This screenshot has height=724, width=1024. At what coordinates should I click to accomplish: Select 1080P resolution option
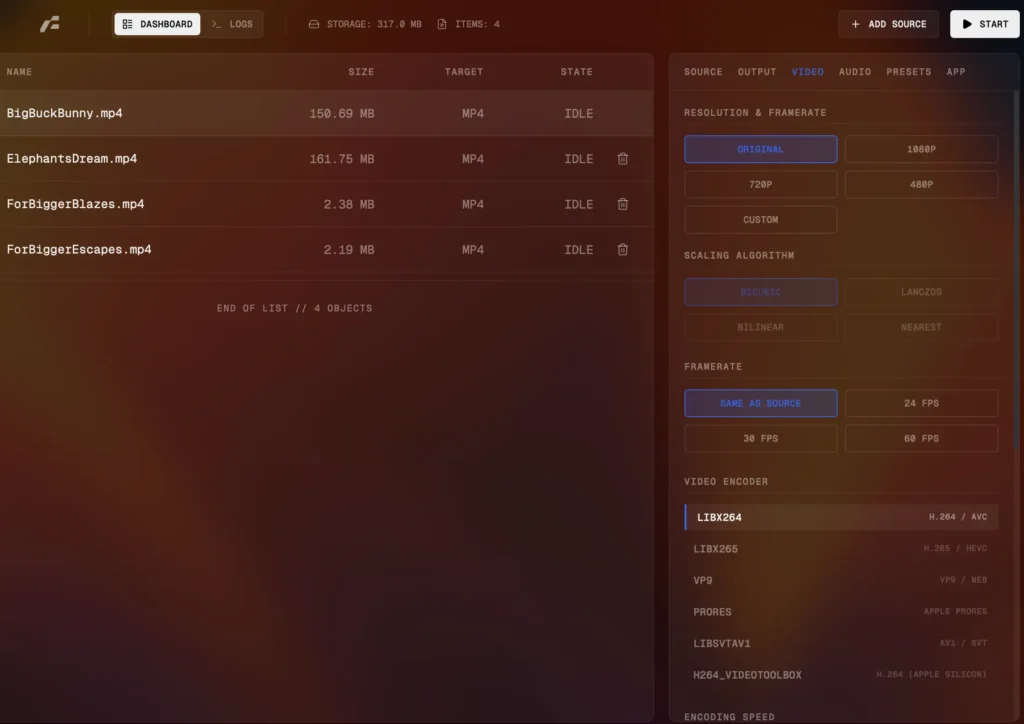coord(921,149)
